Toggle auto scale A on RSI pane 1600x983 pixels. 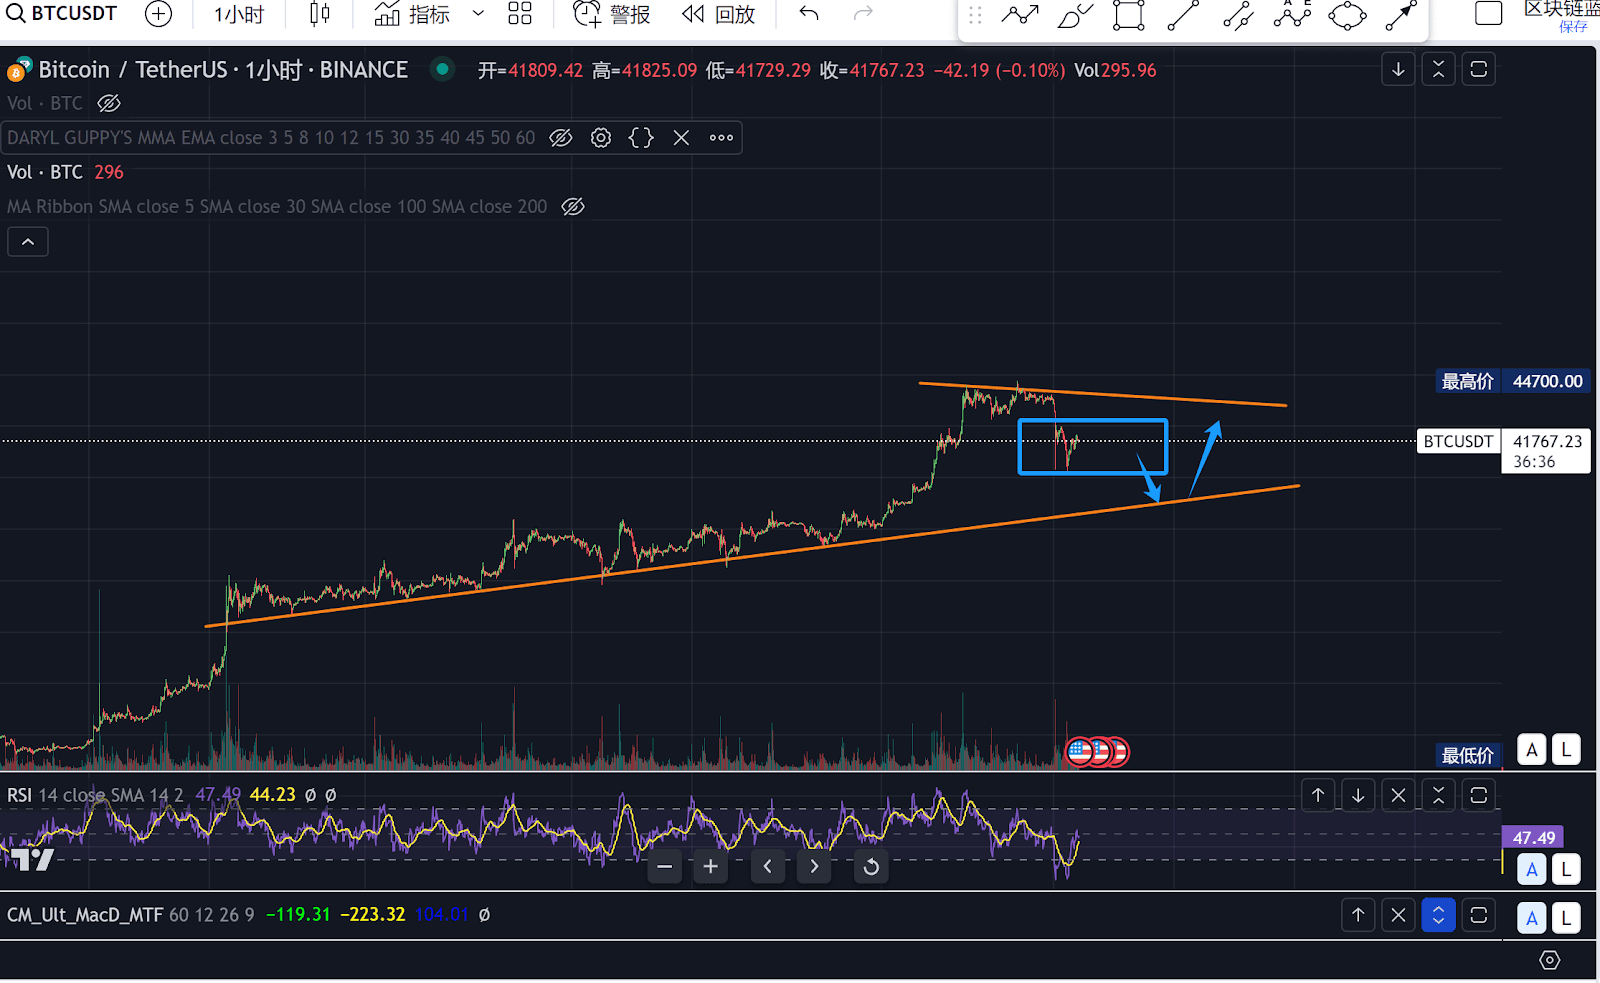(x=1532, y=869)
